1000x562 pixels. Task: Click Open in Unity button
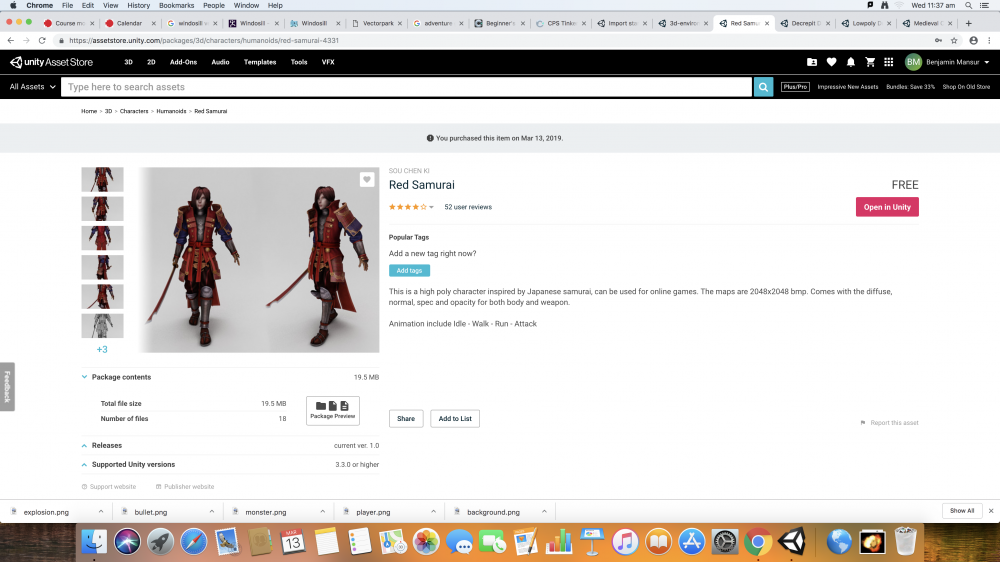click(887, 207)
